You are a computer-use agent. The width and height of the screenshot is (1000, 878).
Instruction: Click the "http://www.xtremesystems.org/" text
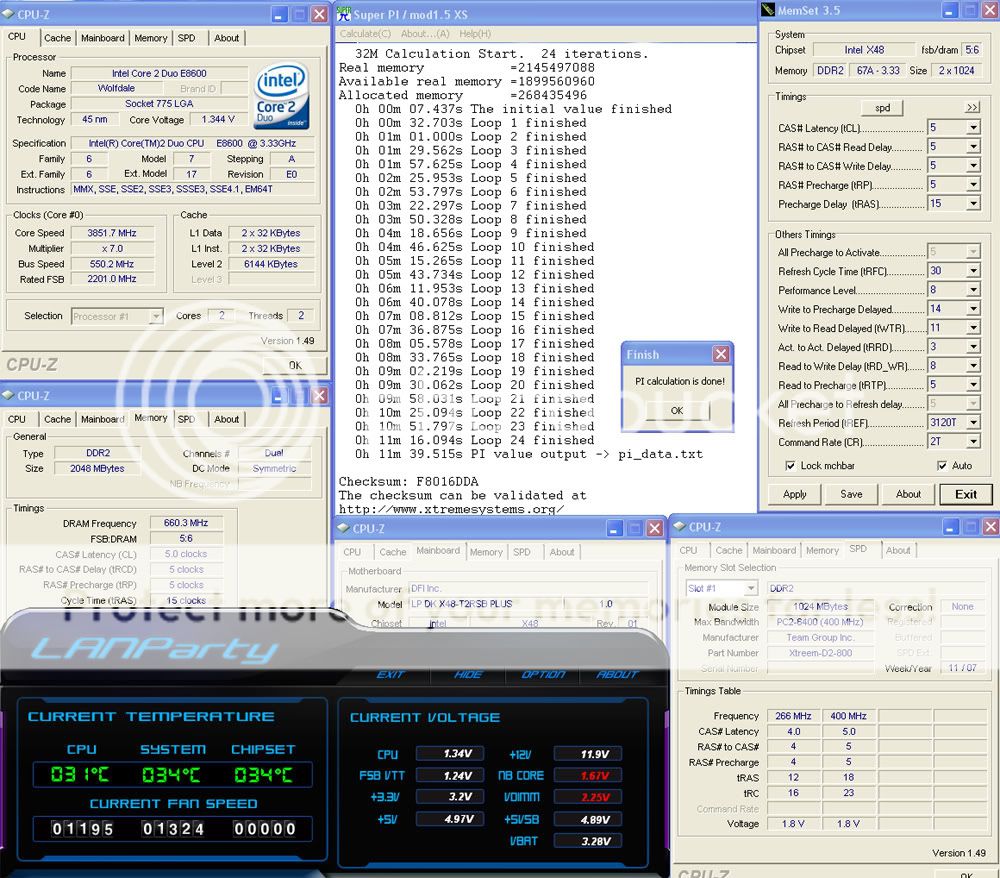[x=452, y=509]
